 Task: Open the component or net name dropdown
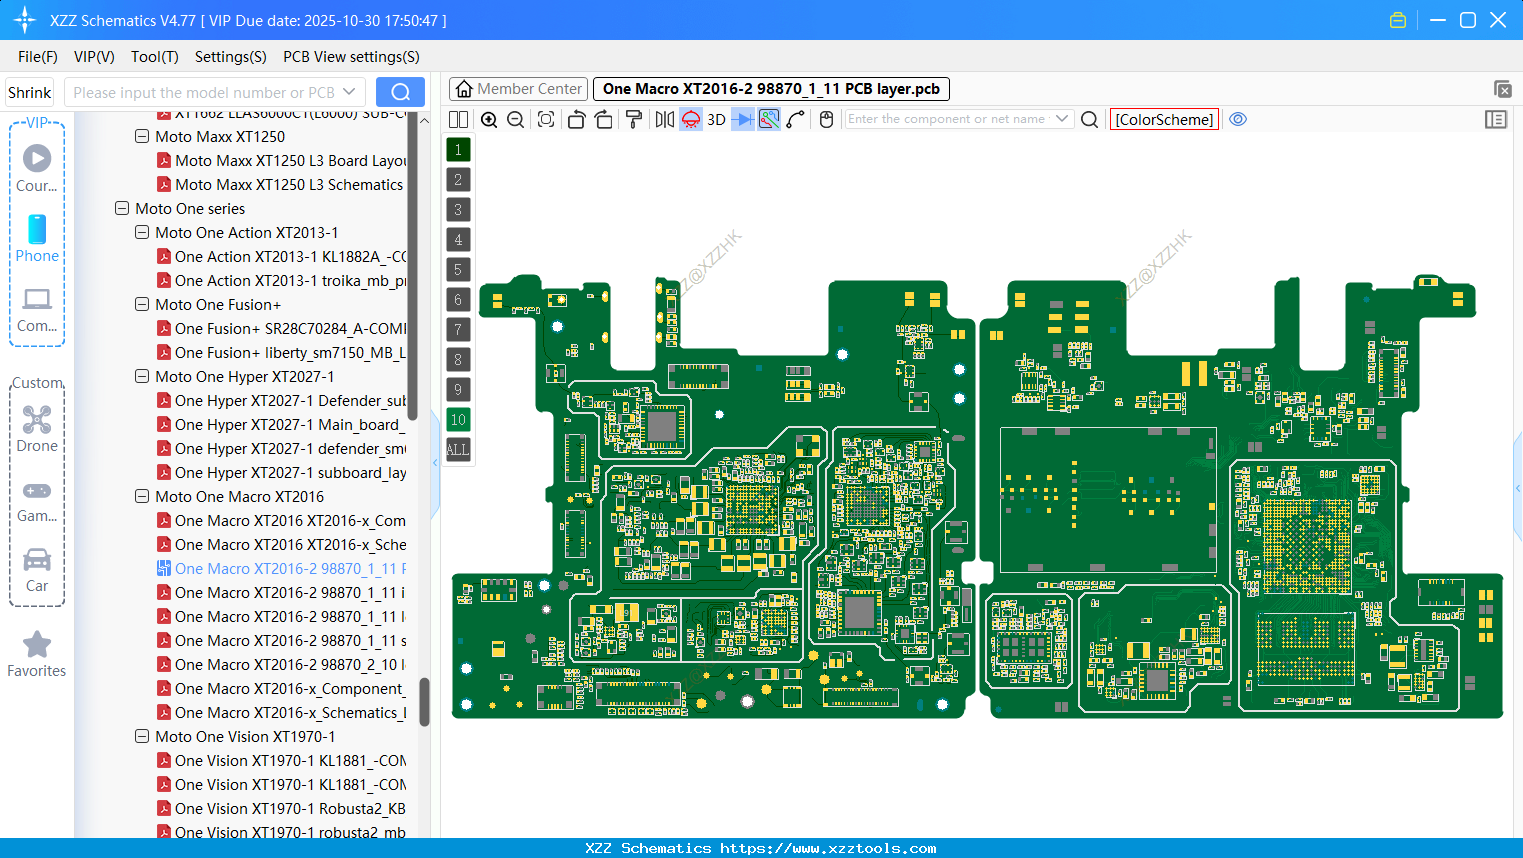pos(1062,119)
